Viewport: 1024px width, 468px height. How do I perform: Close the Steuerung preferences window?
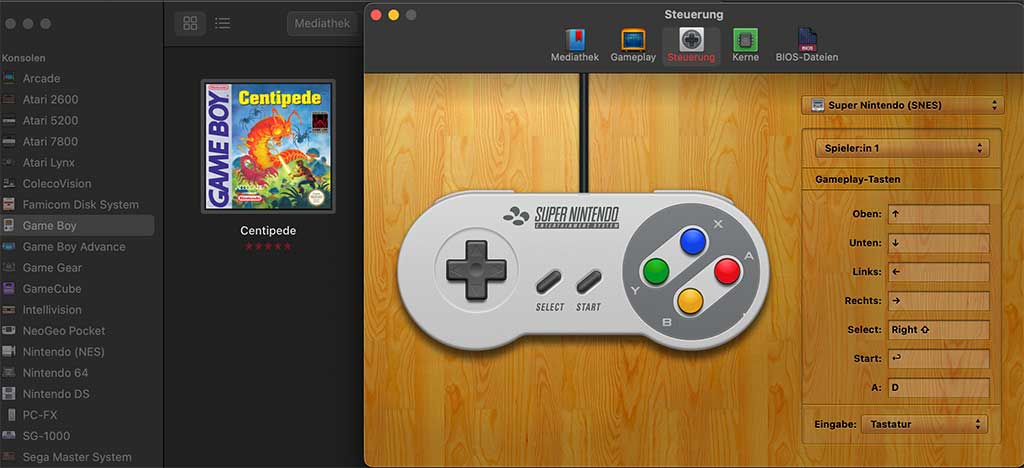point(376,14)
